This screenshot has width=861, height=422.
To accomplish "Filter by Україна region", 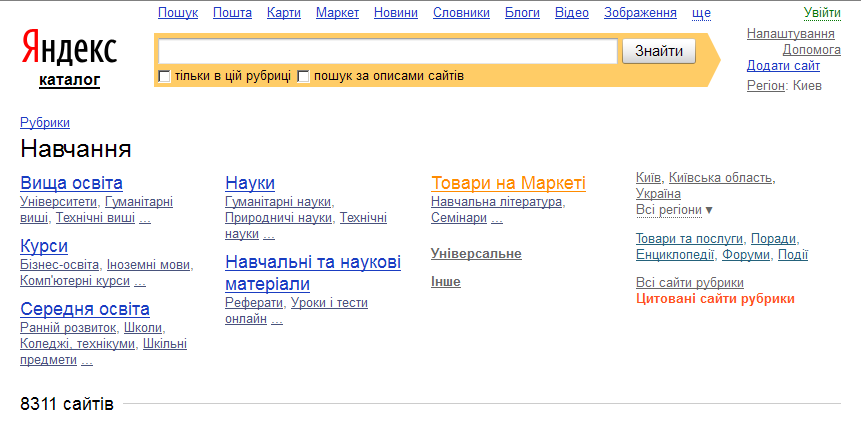I will [658, 194].
